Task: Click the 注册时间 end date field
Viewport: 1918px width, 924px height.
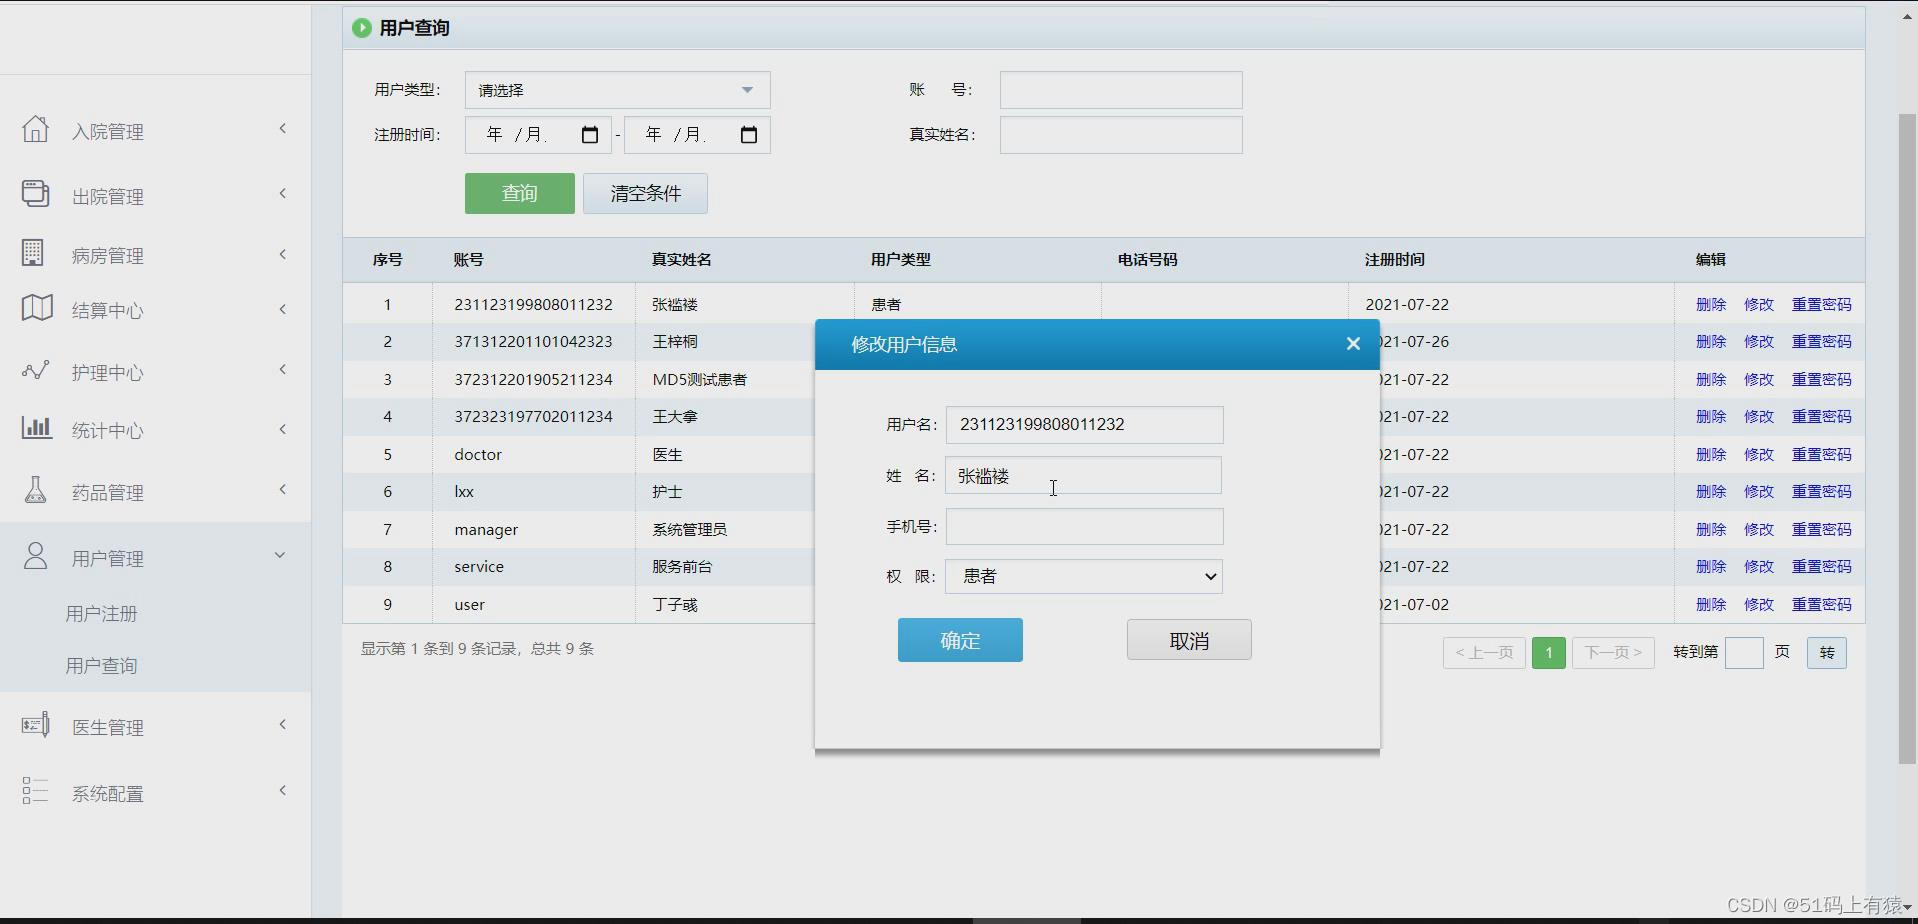Action: click(697, 135)
